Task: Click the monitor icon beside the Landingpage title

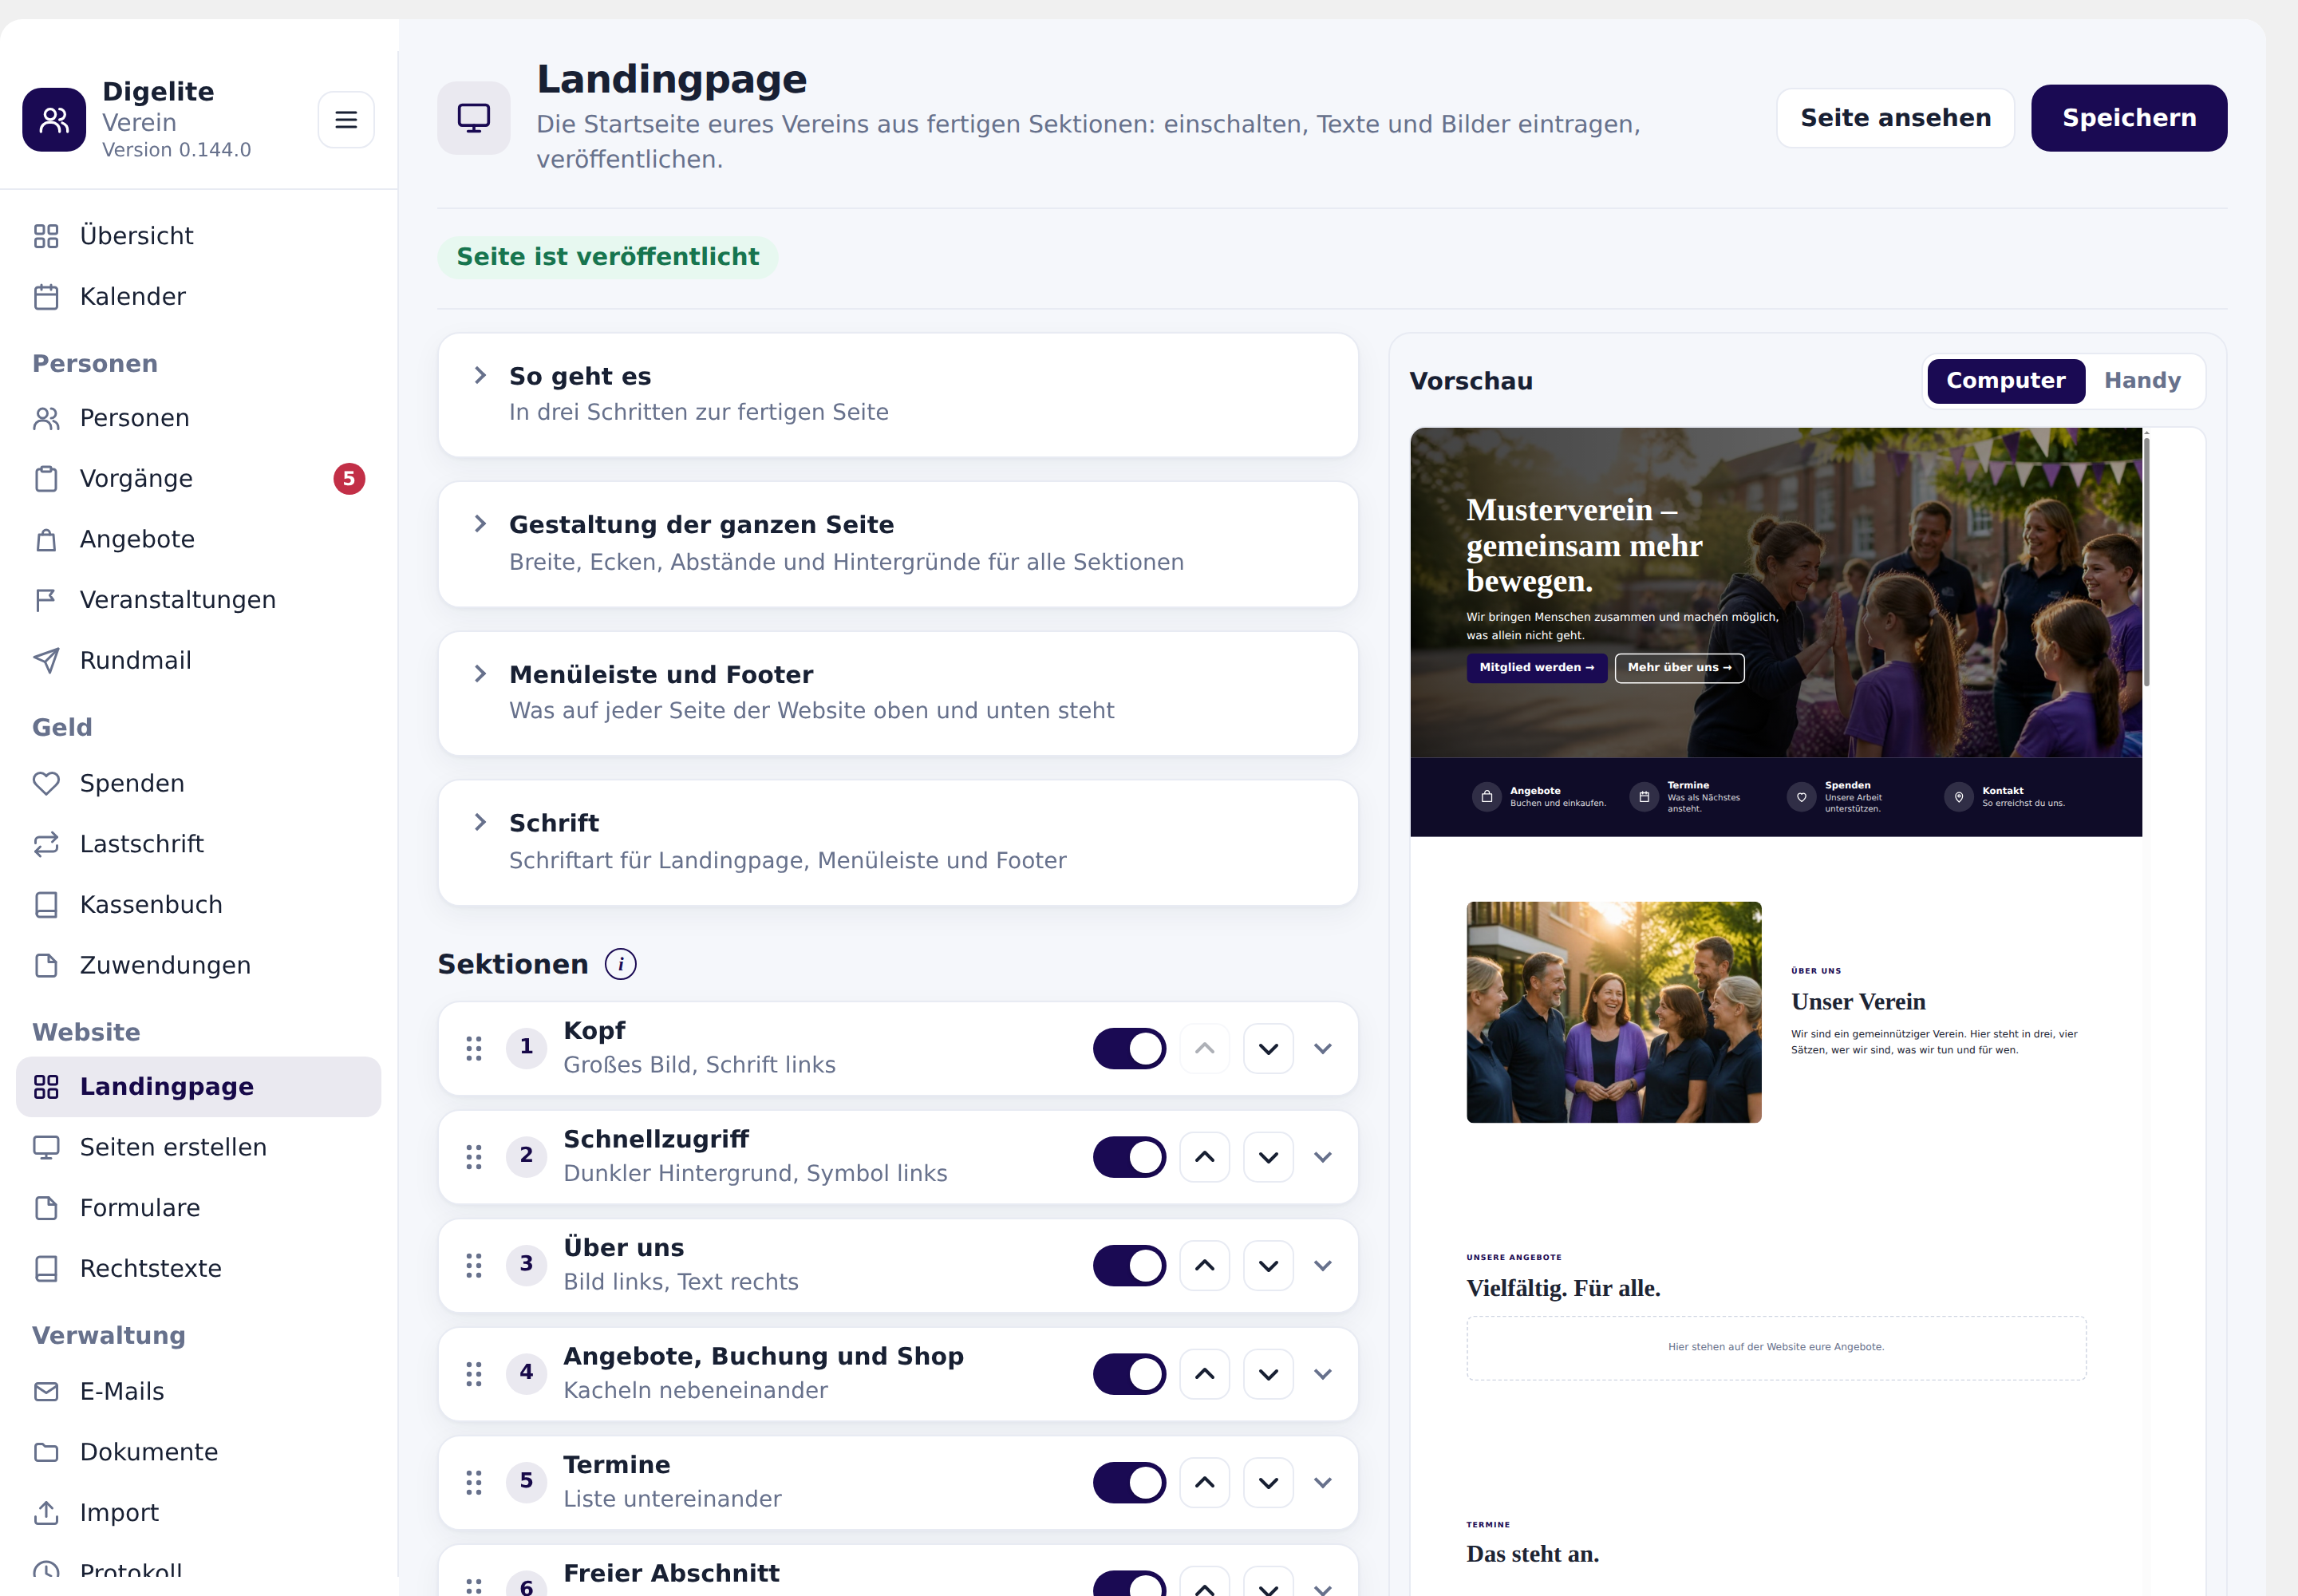Action: [x=474, y=118]
